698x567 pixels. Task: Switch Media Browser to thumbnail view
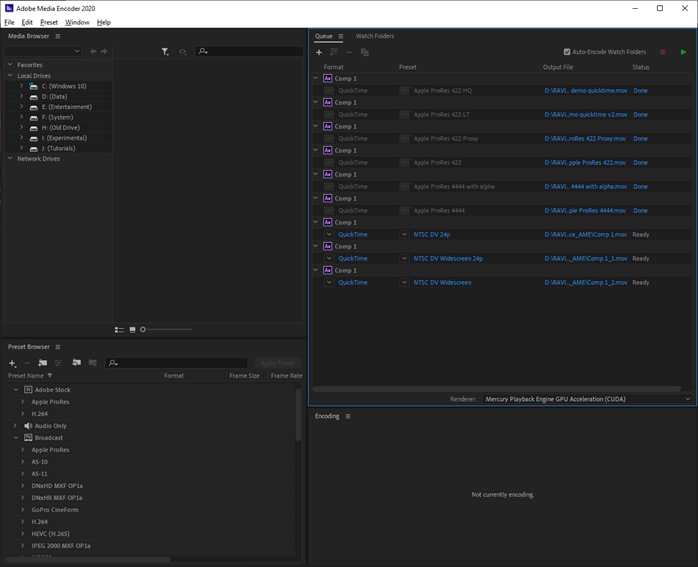tap(132, 329)
